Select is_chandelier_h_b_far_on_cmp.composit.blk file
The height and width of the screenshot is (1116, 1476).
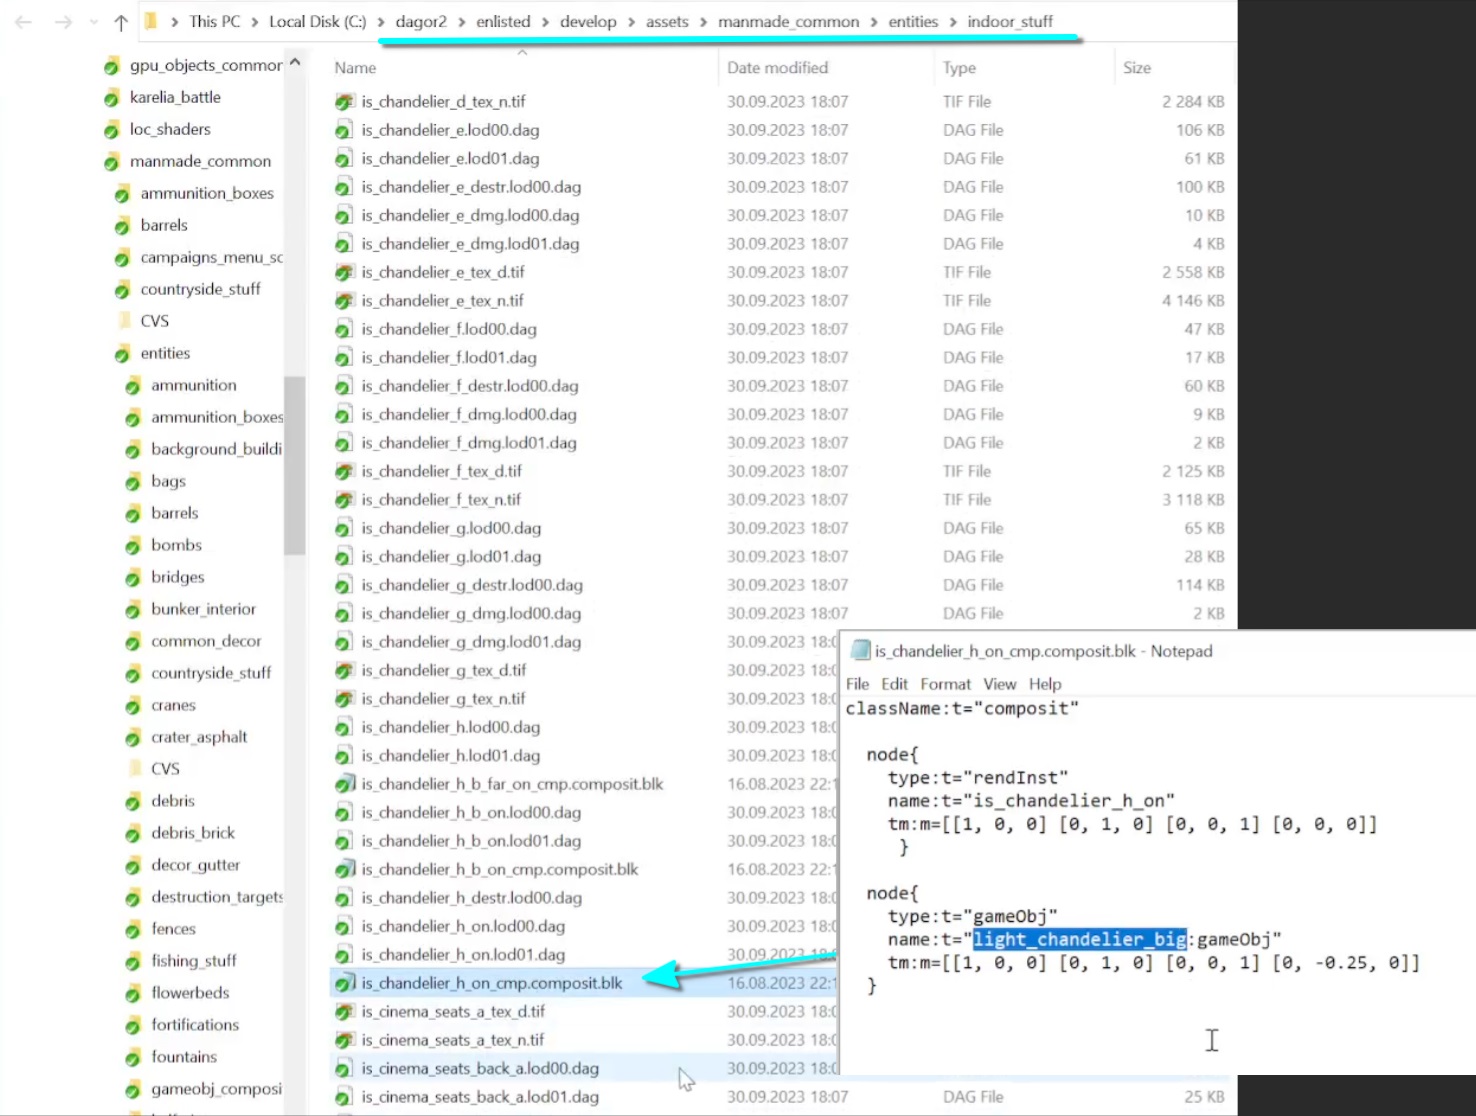(x=512, y=784)
